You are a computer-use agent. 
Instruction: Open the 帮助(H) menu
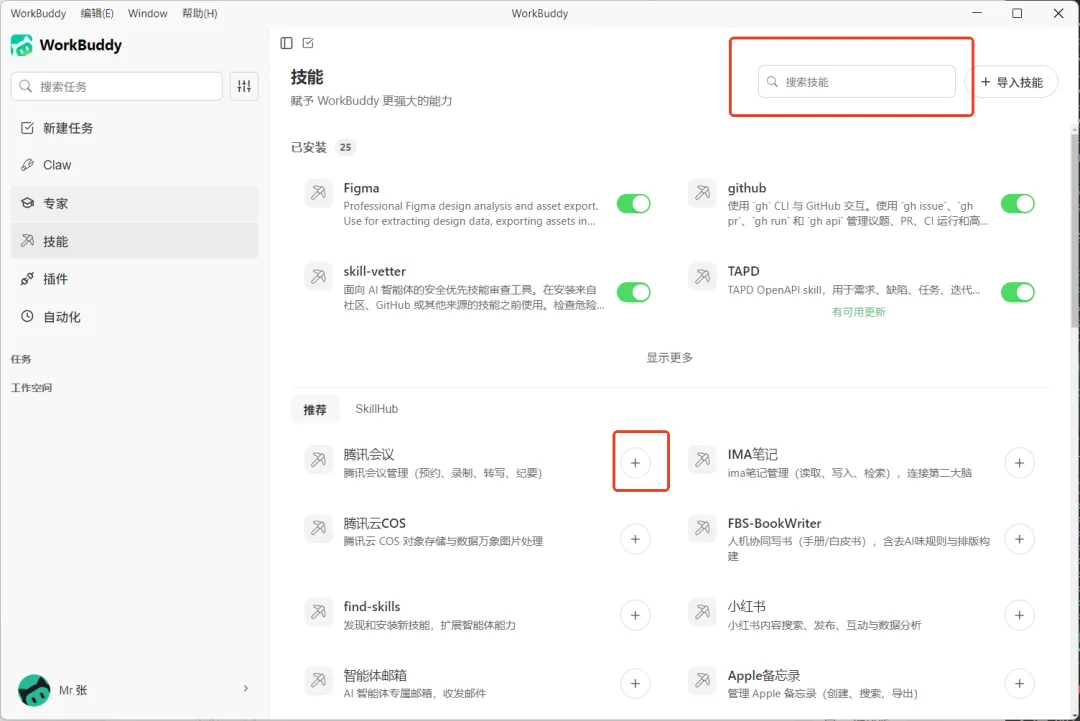(x=199, y=13)
